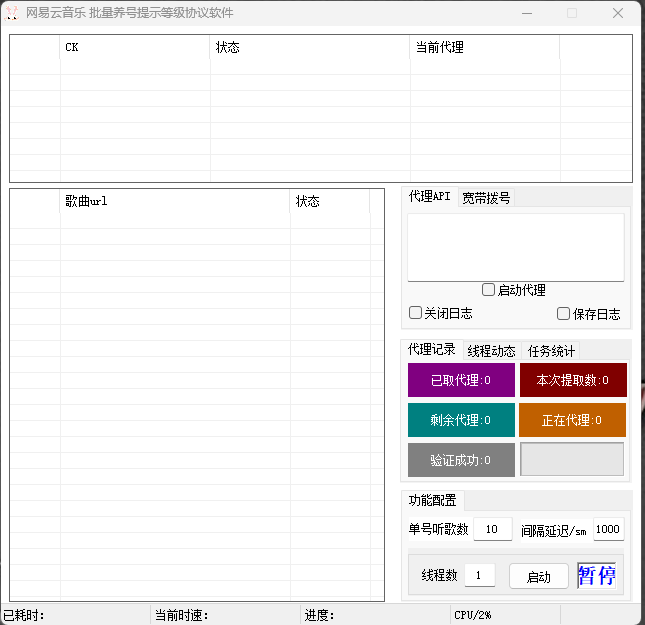Open the 线程动态 tab
Viewport: 645px width, 625px height.
[491, 351]
